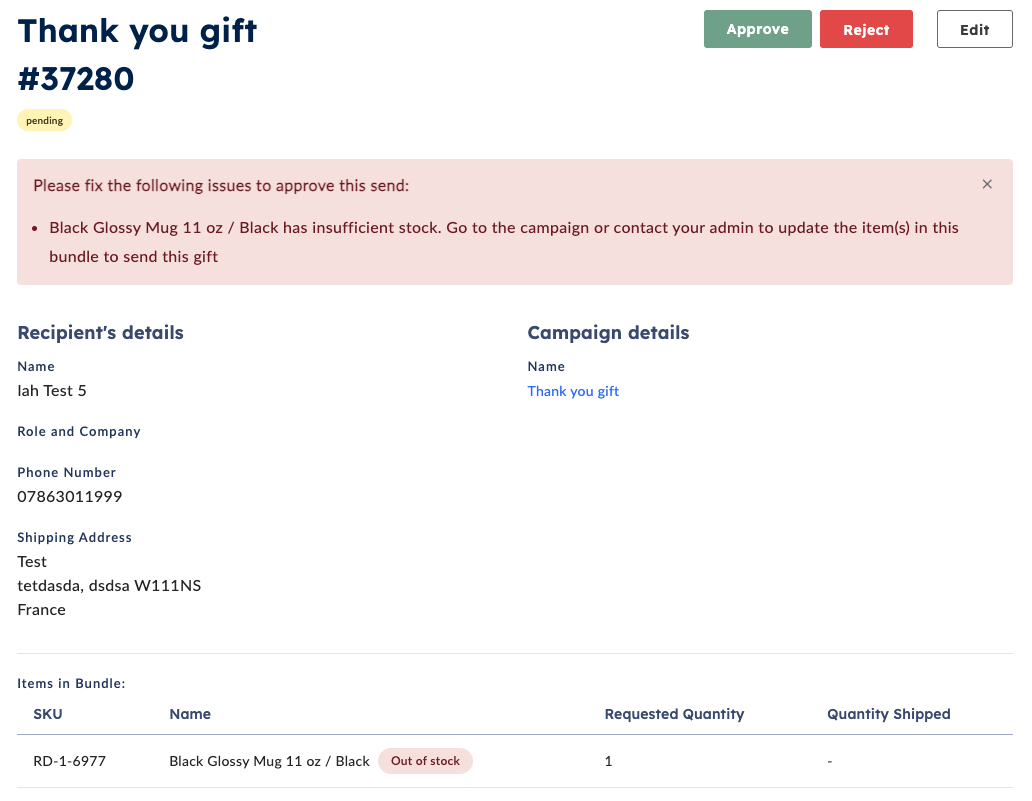The width and height of the screenshot is (1032, 801).
Task: Select the Recipient's details section heading
Action: pyautogui.click(x=100, y=332)
